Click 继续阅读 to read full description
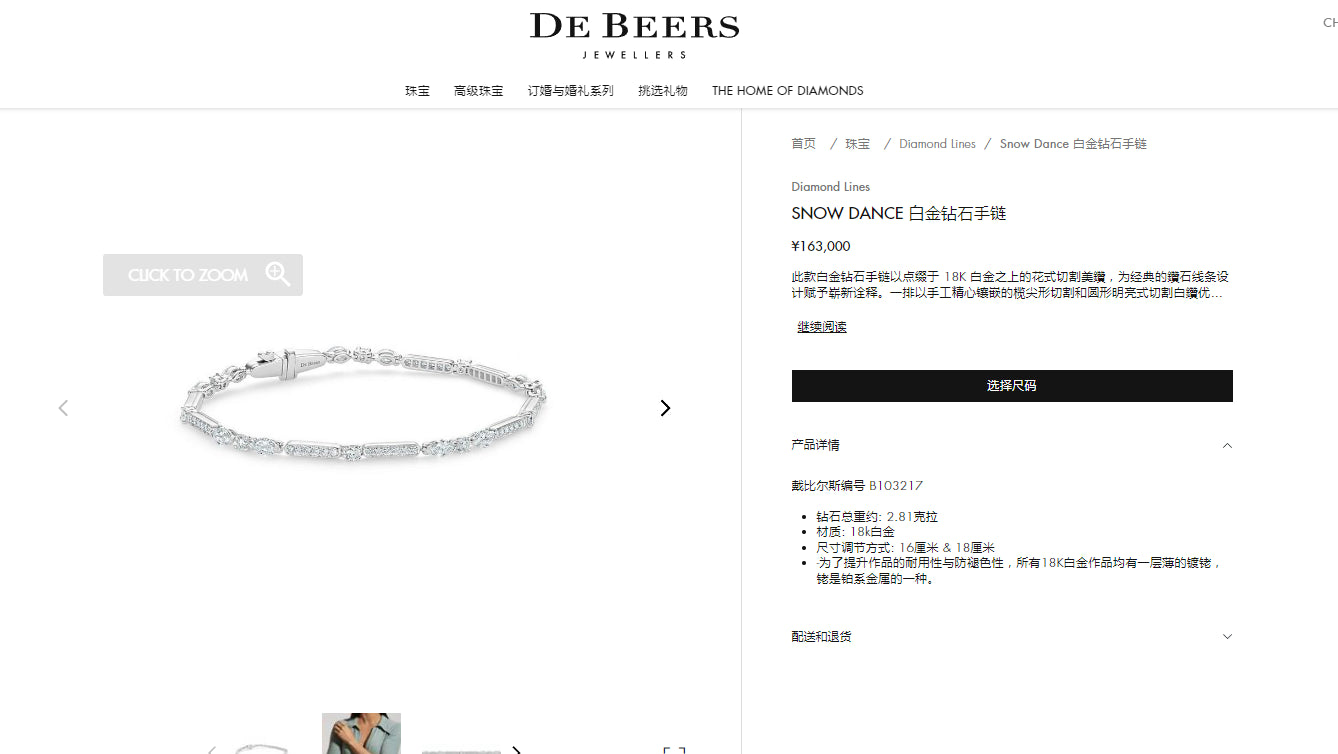Viewport: 1338px width, 754px height. (x=822, y=327)
